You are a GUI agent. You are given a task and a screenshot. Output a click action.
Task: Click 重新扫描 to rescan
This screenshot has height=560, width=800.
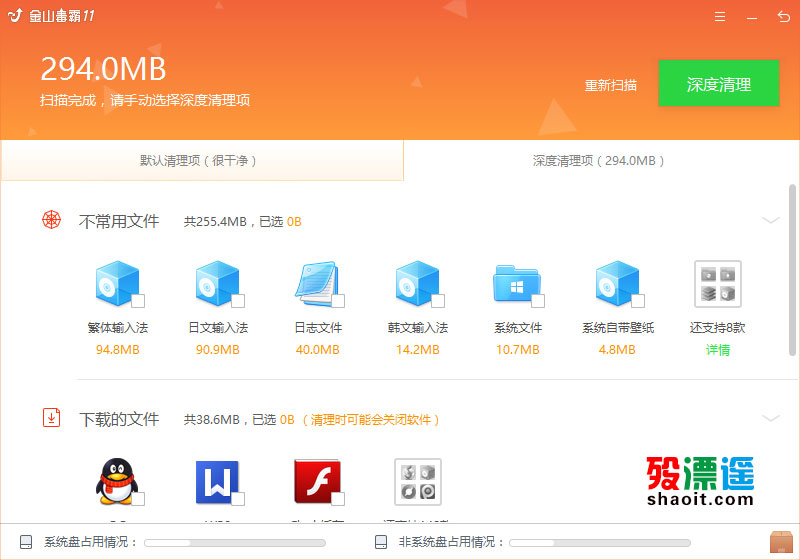coord(610,85)
